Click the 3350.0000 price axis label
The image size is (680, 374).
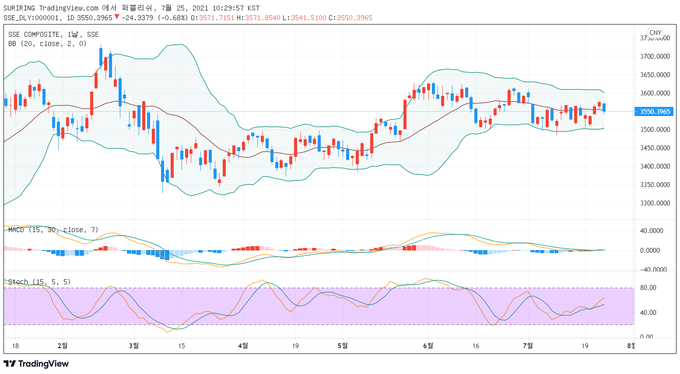(655, 185)
